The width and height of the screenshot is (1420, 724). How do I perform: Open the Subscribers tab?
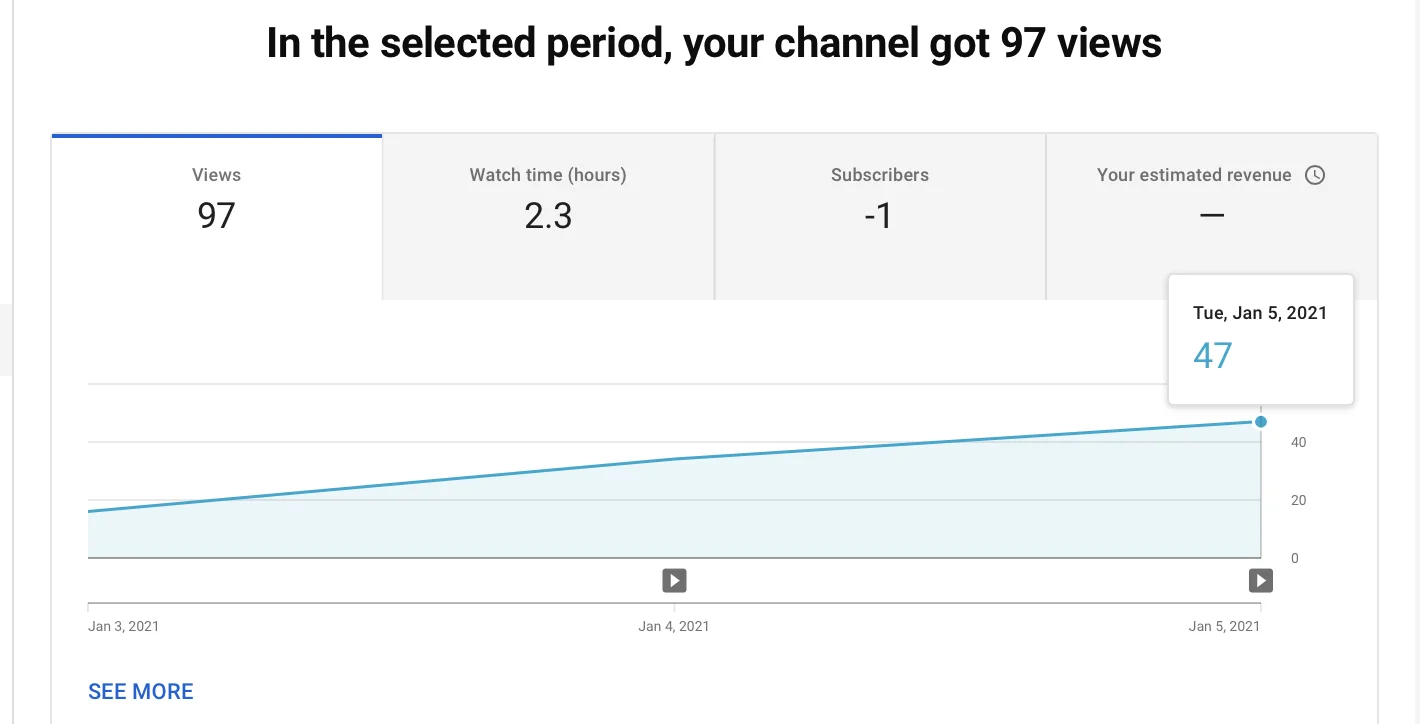[x=880, y=217]
